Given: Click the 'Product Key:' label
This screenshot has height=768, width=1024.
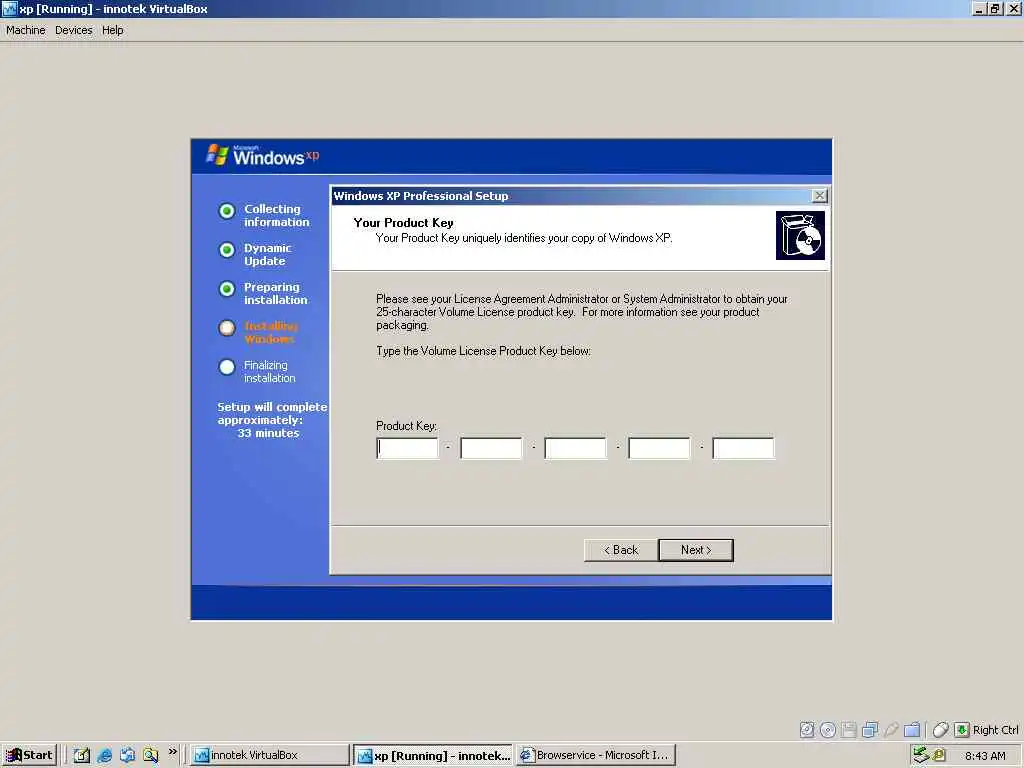Looking at the screenshot, I should 406,426.
